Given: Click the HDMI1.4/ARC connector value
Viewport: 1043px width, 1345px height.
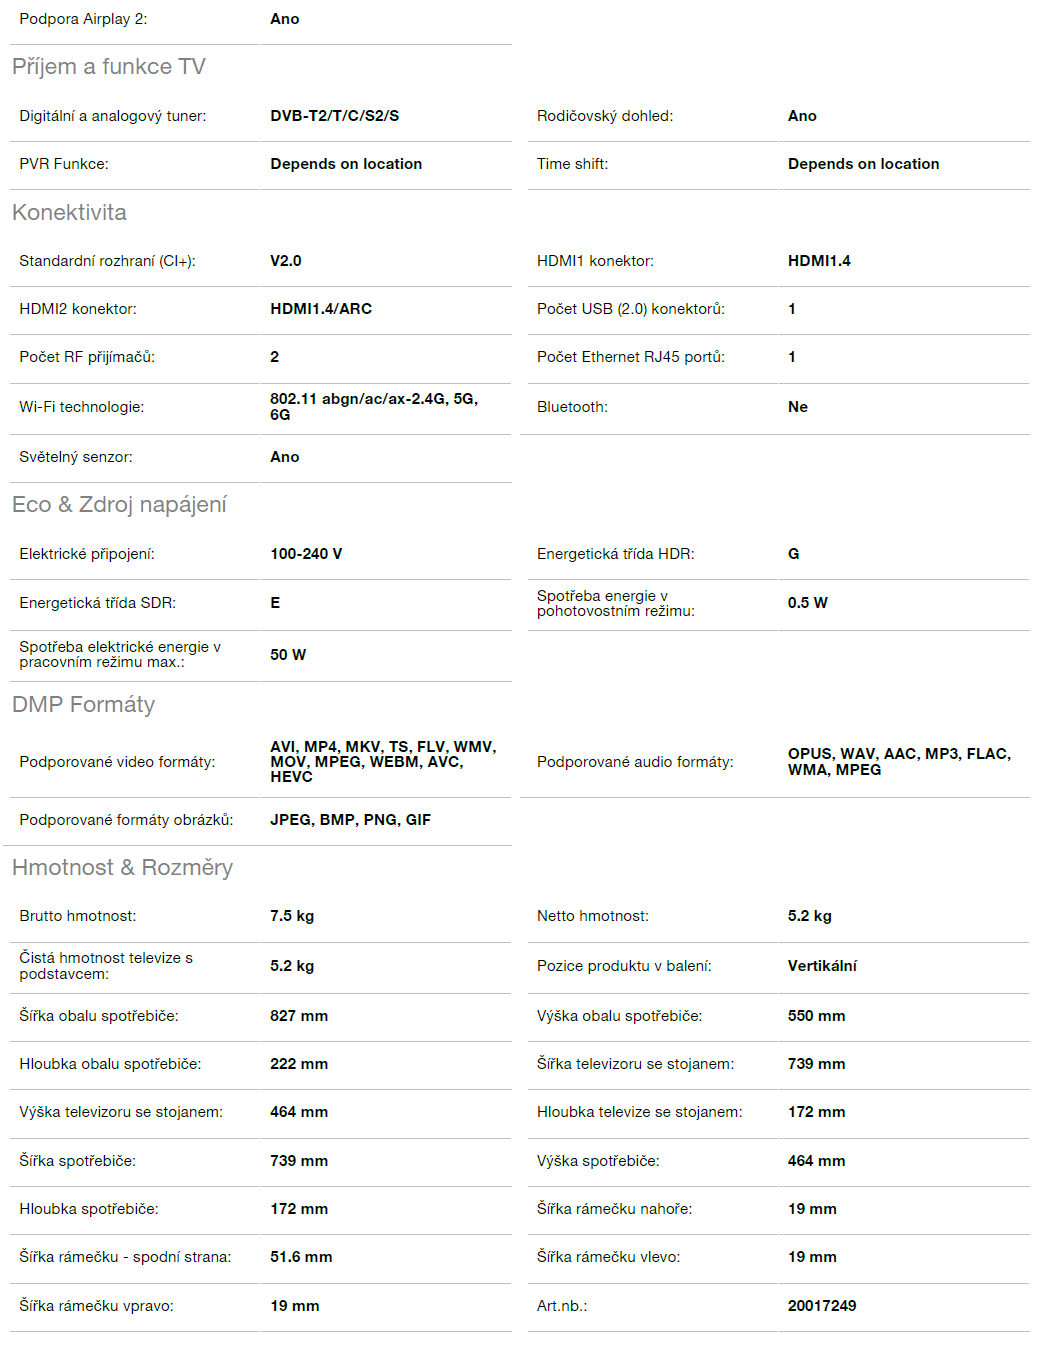Looking at the screenshot, I should tap(320, 309).
